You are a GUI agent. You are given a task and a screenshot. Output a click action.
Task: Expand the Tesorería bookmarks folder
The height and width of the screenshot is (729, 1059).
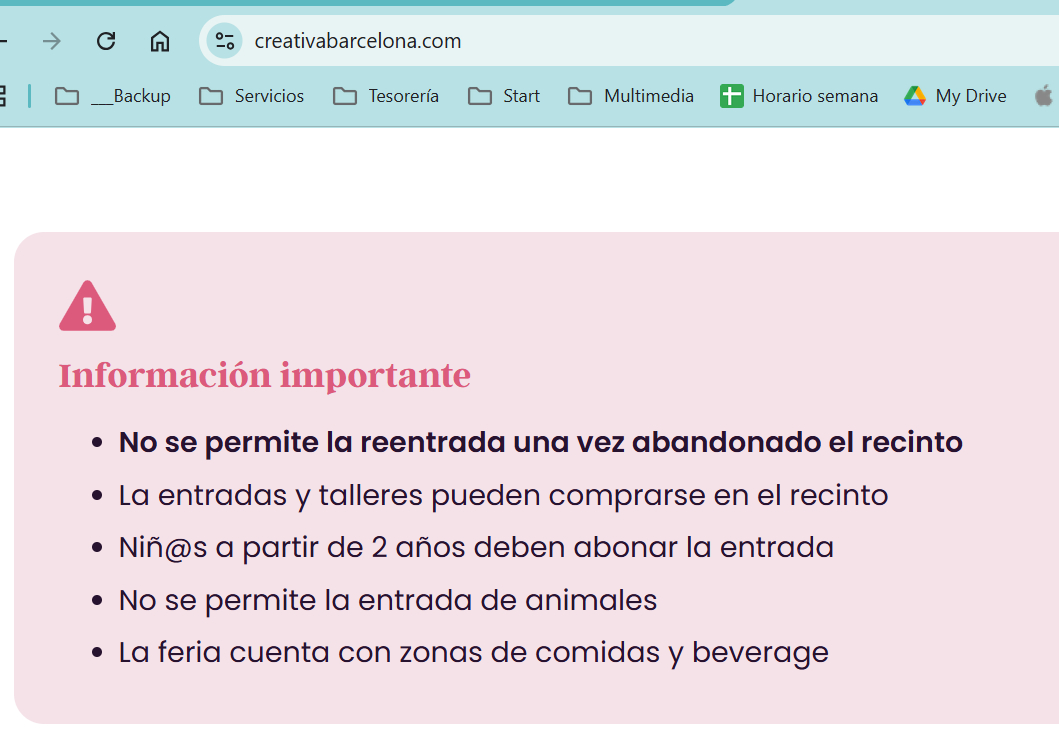coord(386,96)
